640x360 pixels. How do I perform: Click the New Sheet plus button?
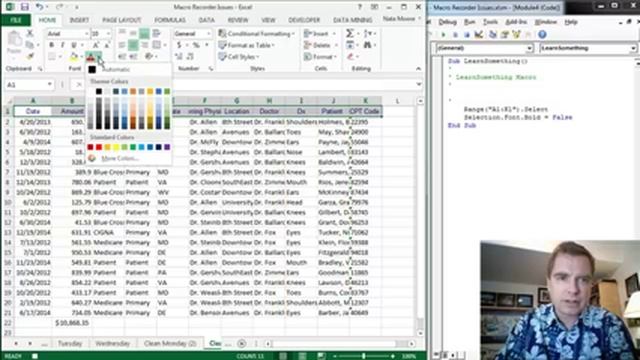(x=242, y=344)
